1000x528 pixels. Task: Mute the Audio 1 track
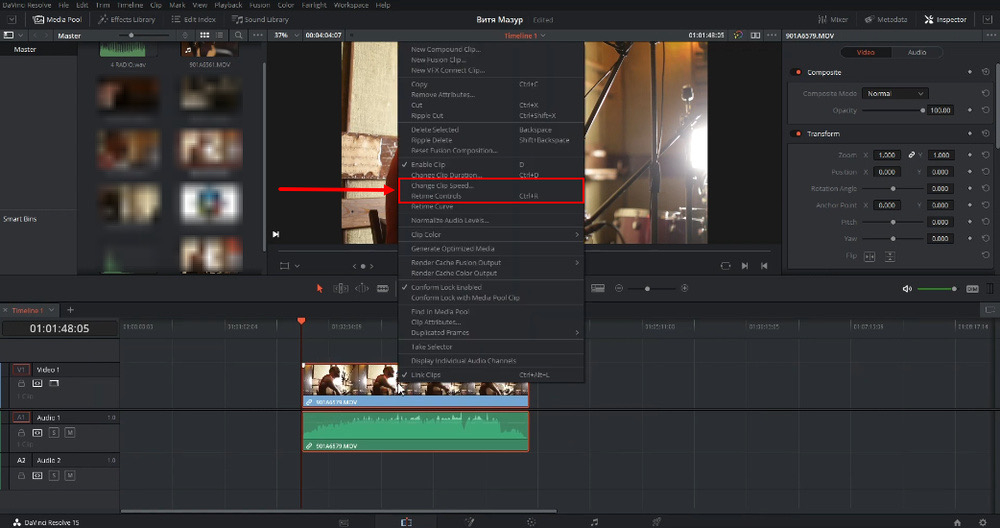coord(70,433)
